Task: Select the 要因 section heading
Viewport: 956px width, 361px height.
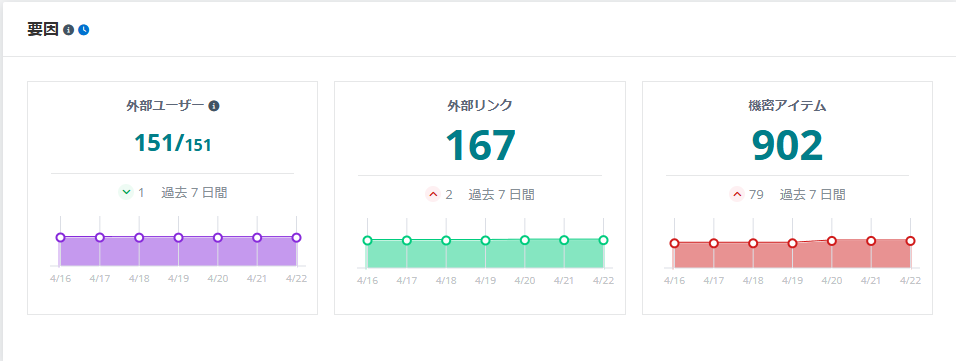Action: pos(43,30)
